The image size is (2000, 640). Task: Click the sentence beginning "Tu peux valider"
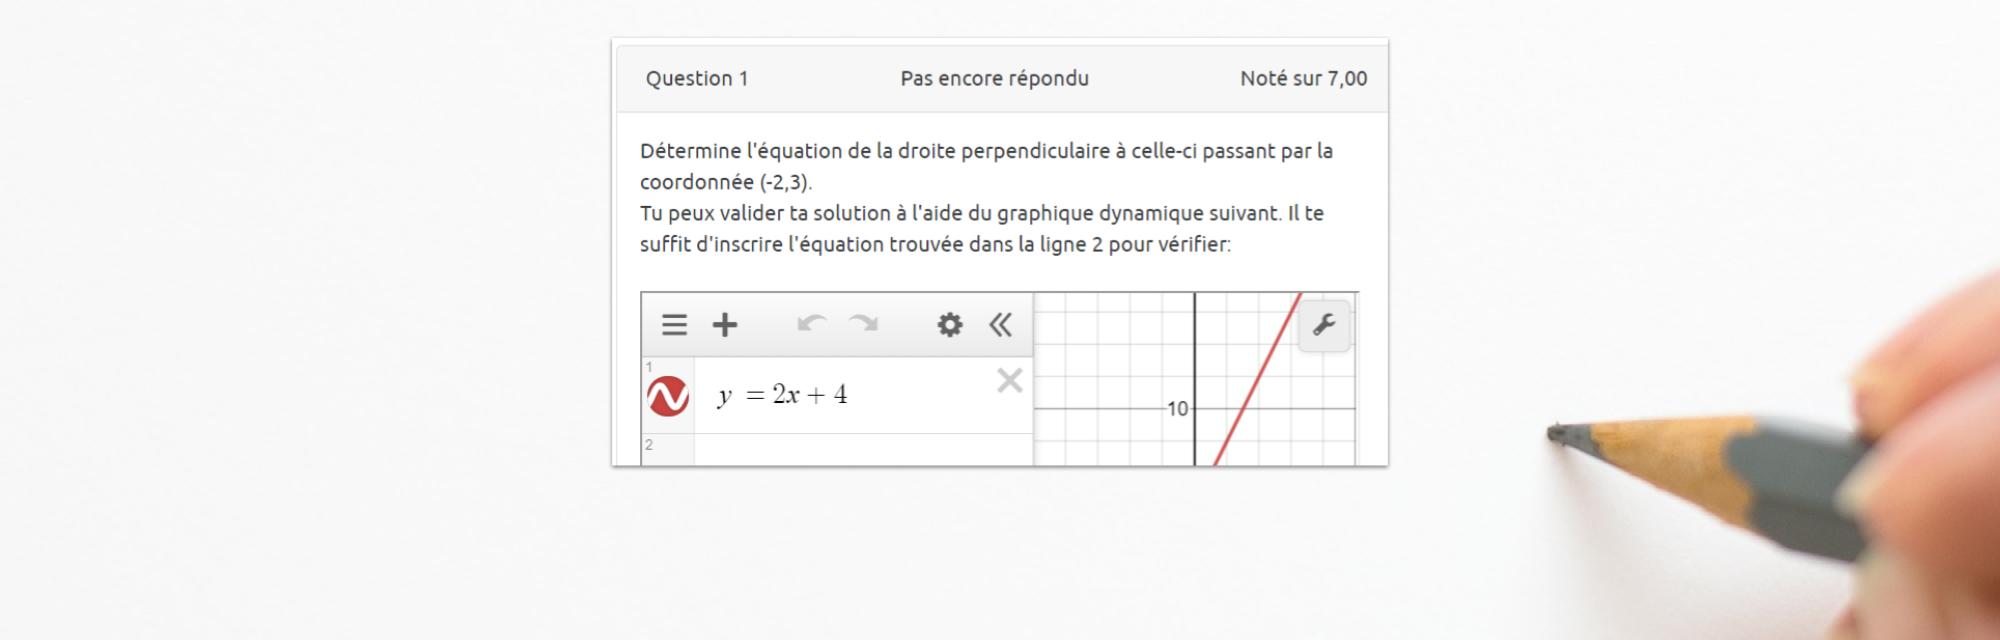(981, 214)
